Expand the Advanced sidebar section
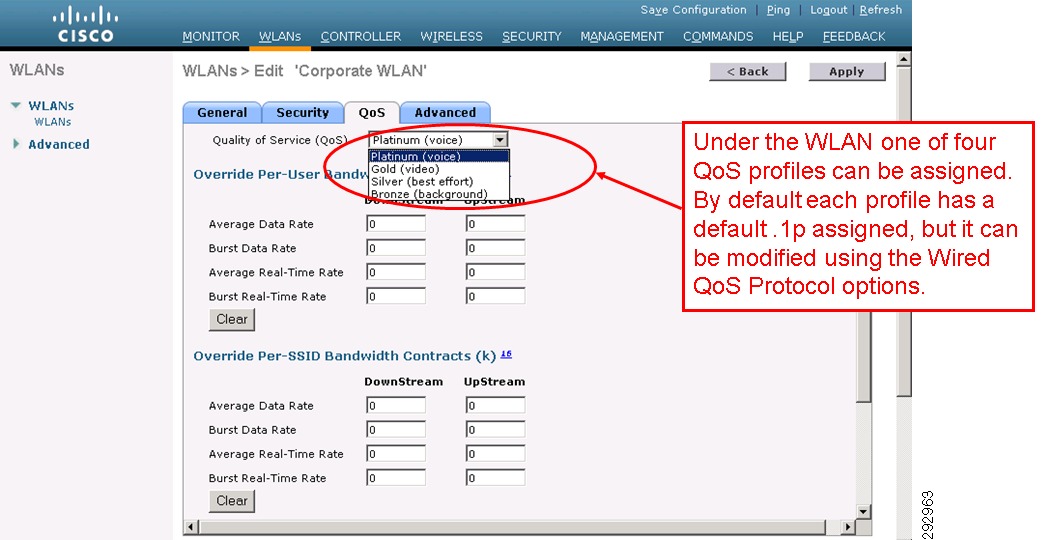 16,143
